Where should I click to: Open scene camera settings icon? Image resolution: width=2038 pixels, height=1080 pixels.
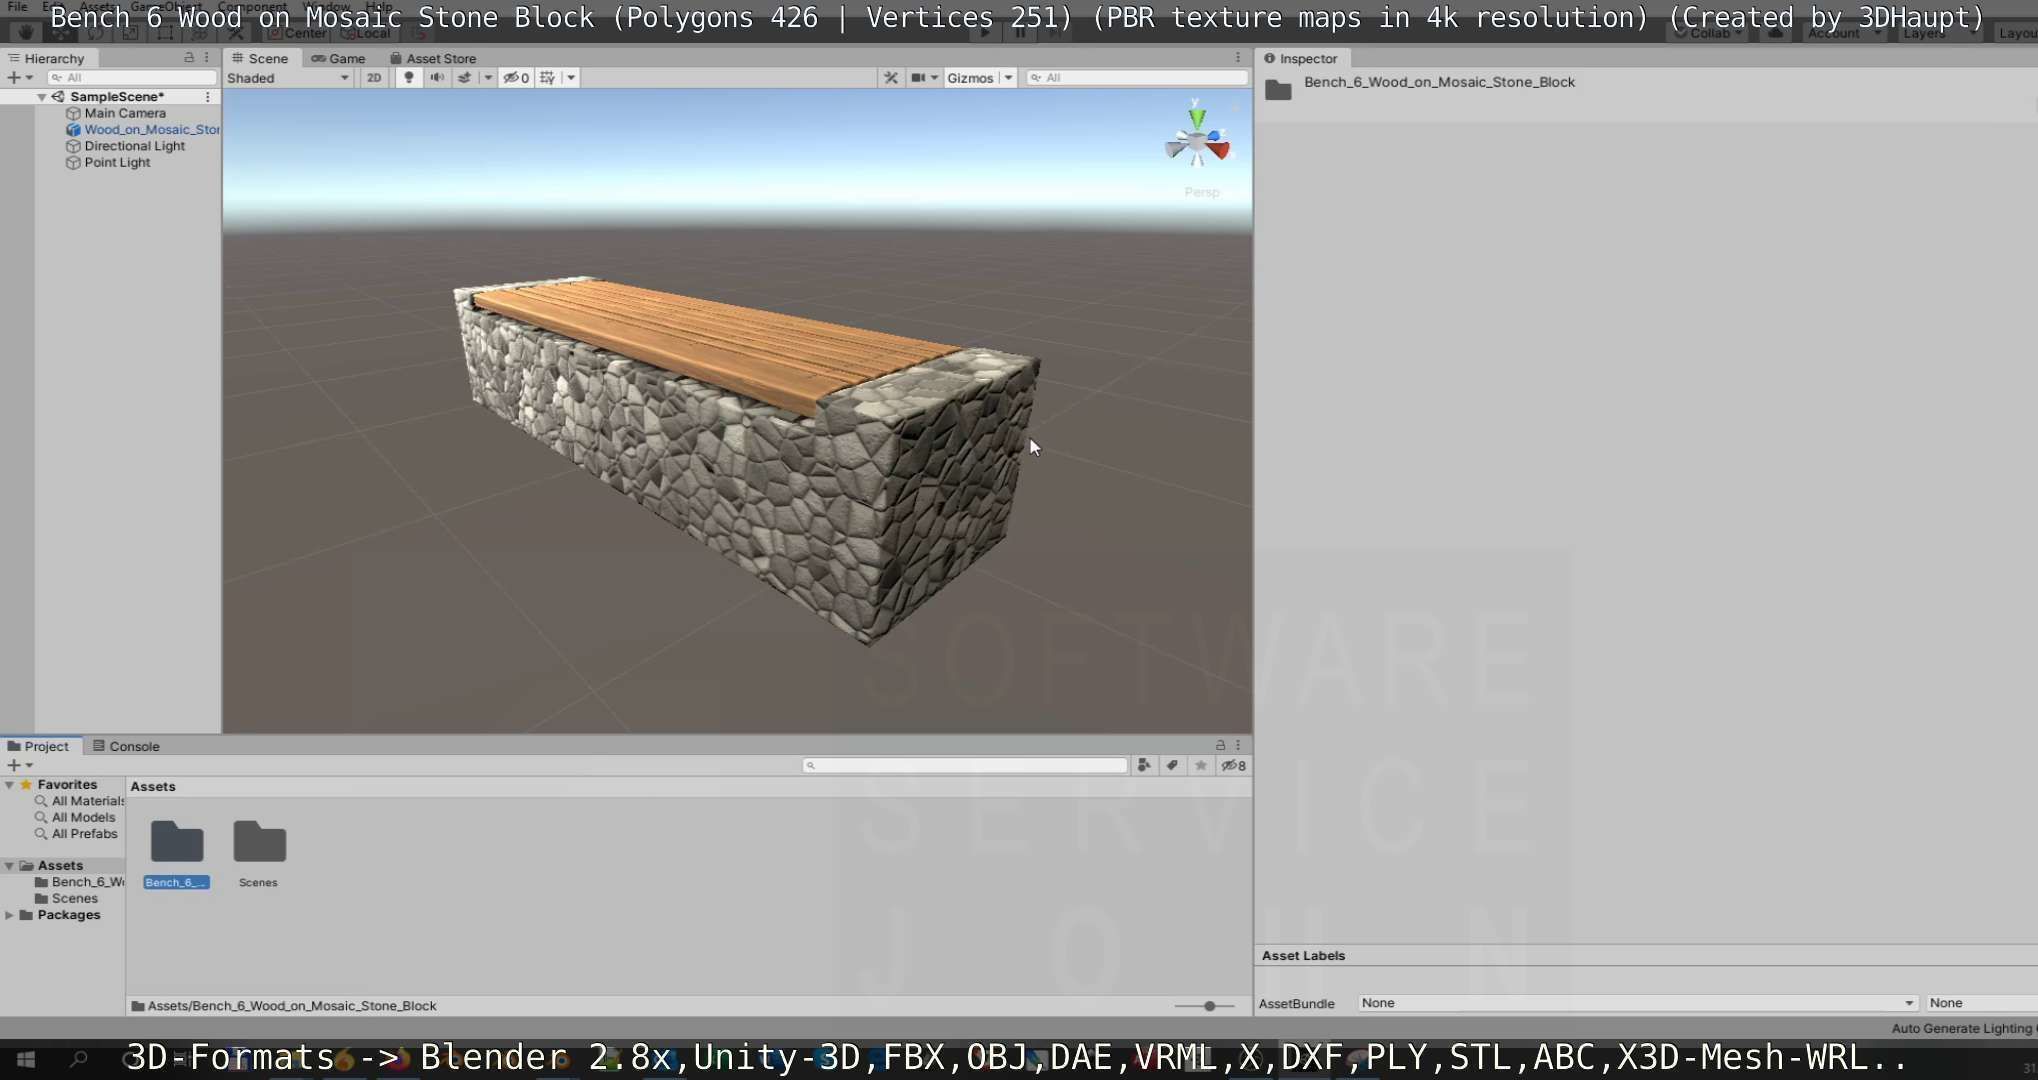click(918, 77)
